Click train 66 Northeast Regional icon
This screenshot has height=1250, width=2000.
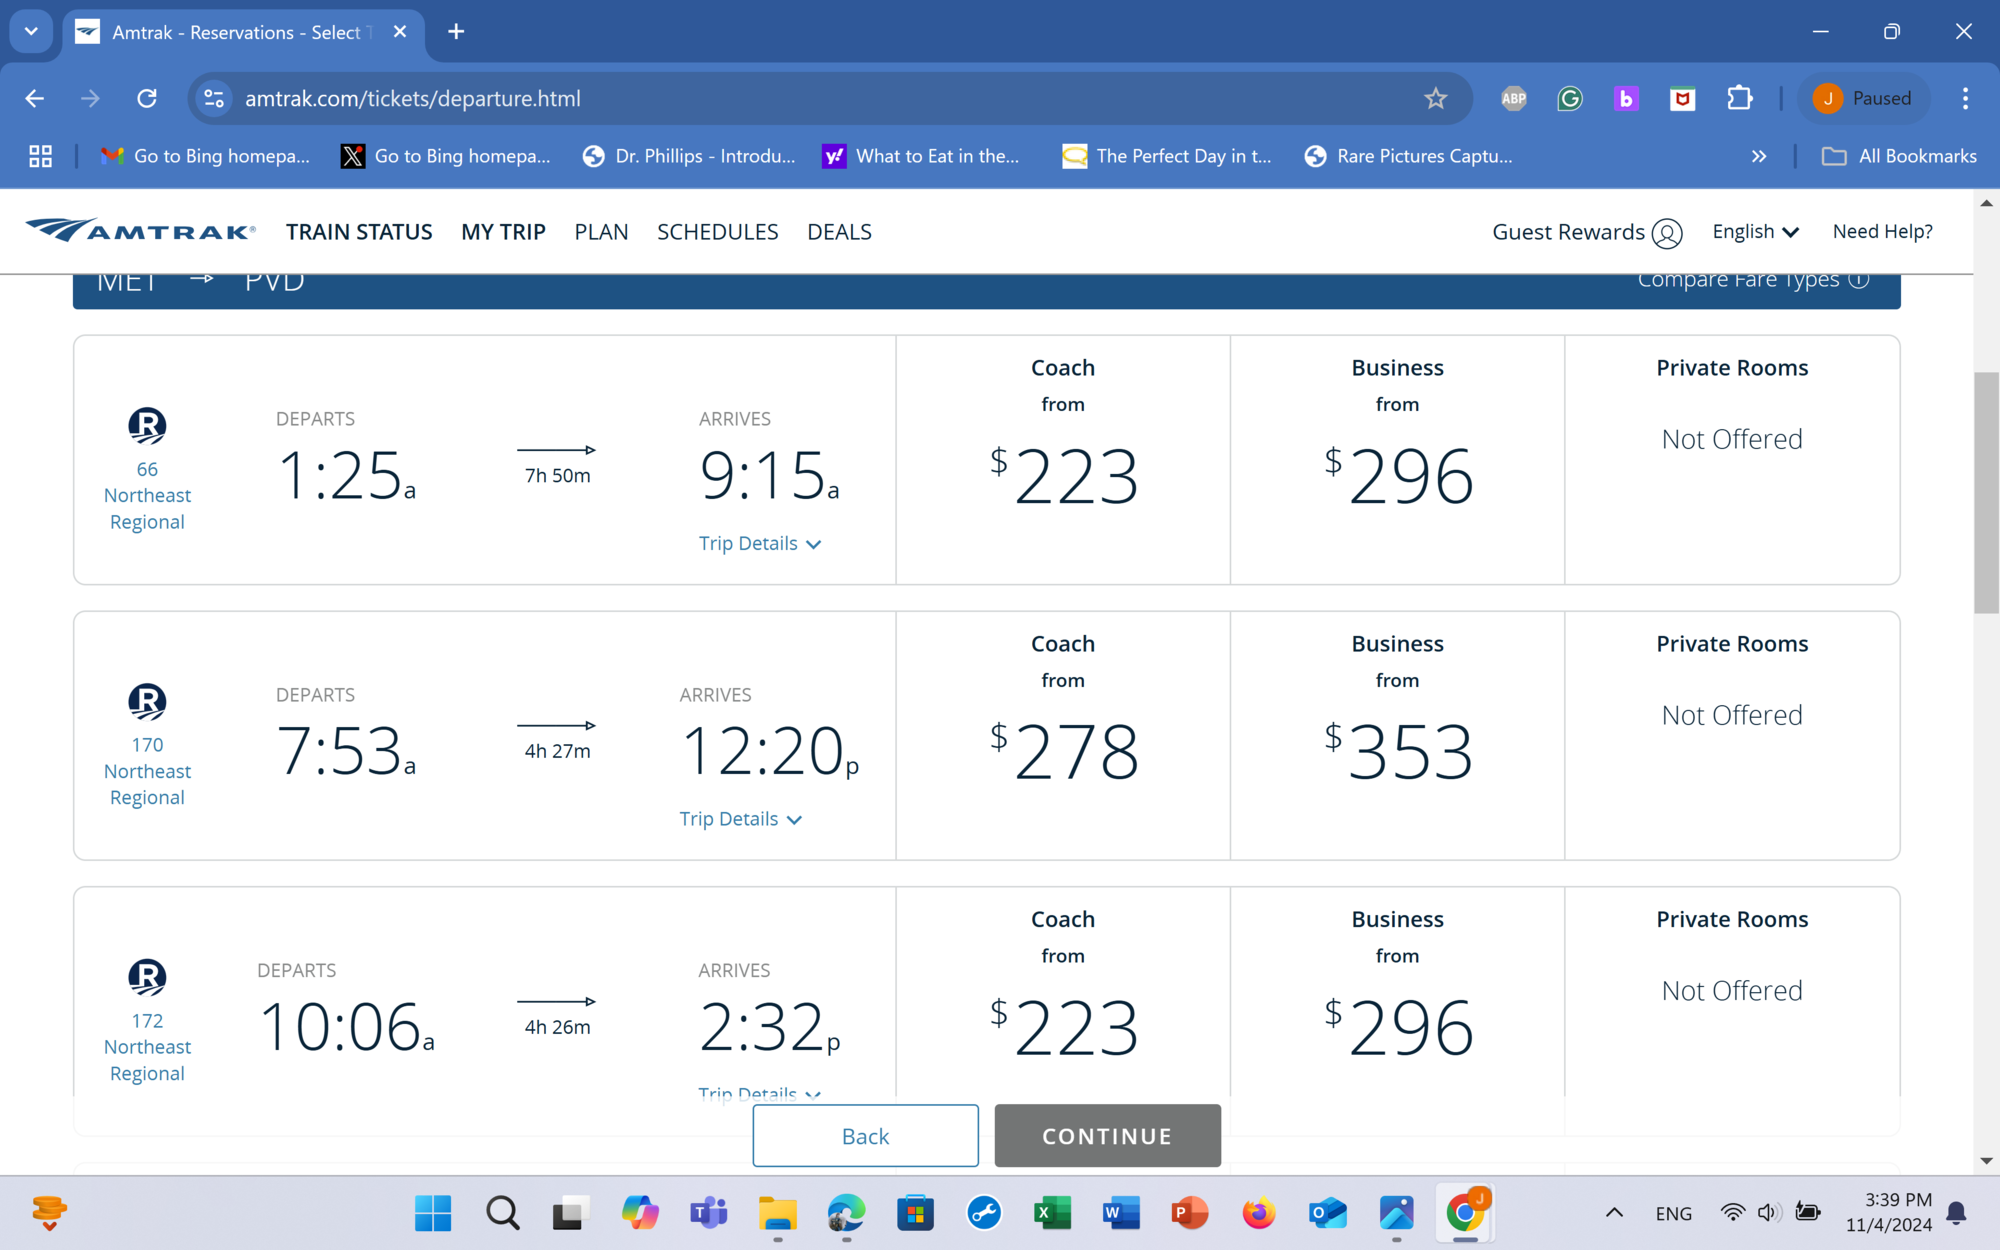[x=147, y=426]
